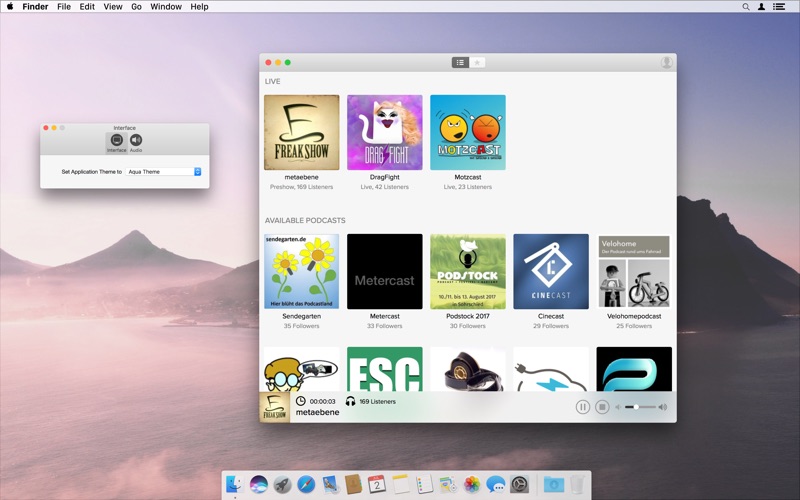Switch to favorites star view
800x500 pixels.
click(477, 62)
